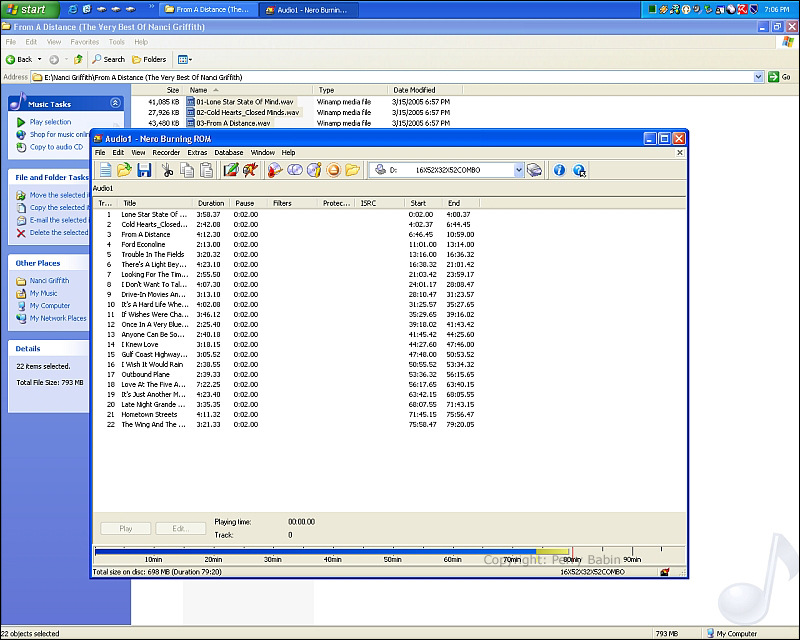Click My Music in Other Places
Image resolution: width=800 pixels, height=640 pixels.
point(43,293)
